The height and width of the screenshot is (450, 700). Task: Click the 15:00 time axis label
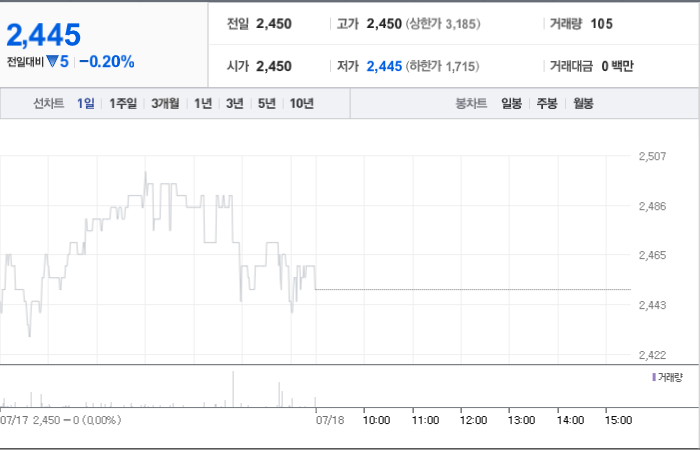click(618, 420)
